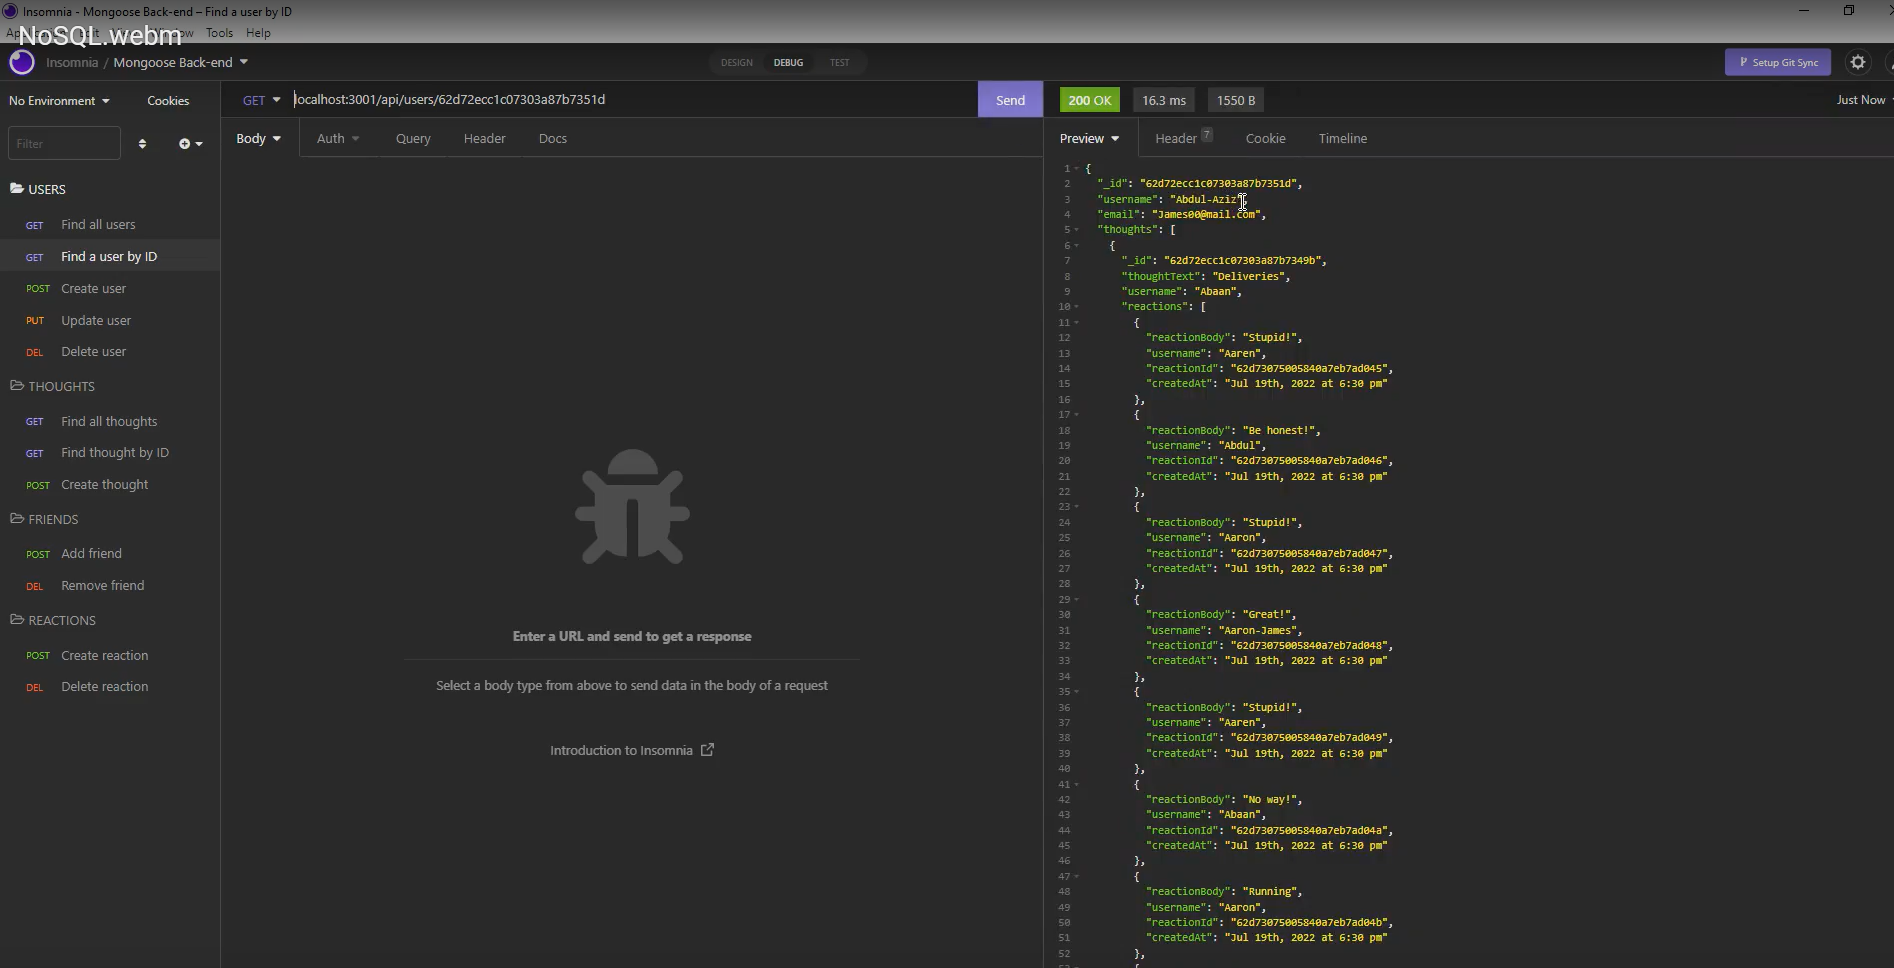Click Setup Git Sync button
Screen dimensions: 1894x968
click(1778, 62)
